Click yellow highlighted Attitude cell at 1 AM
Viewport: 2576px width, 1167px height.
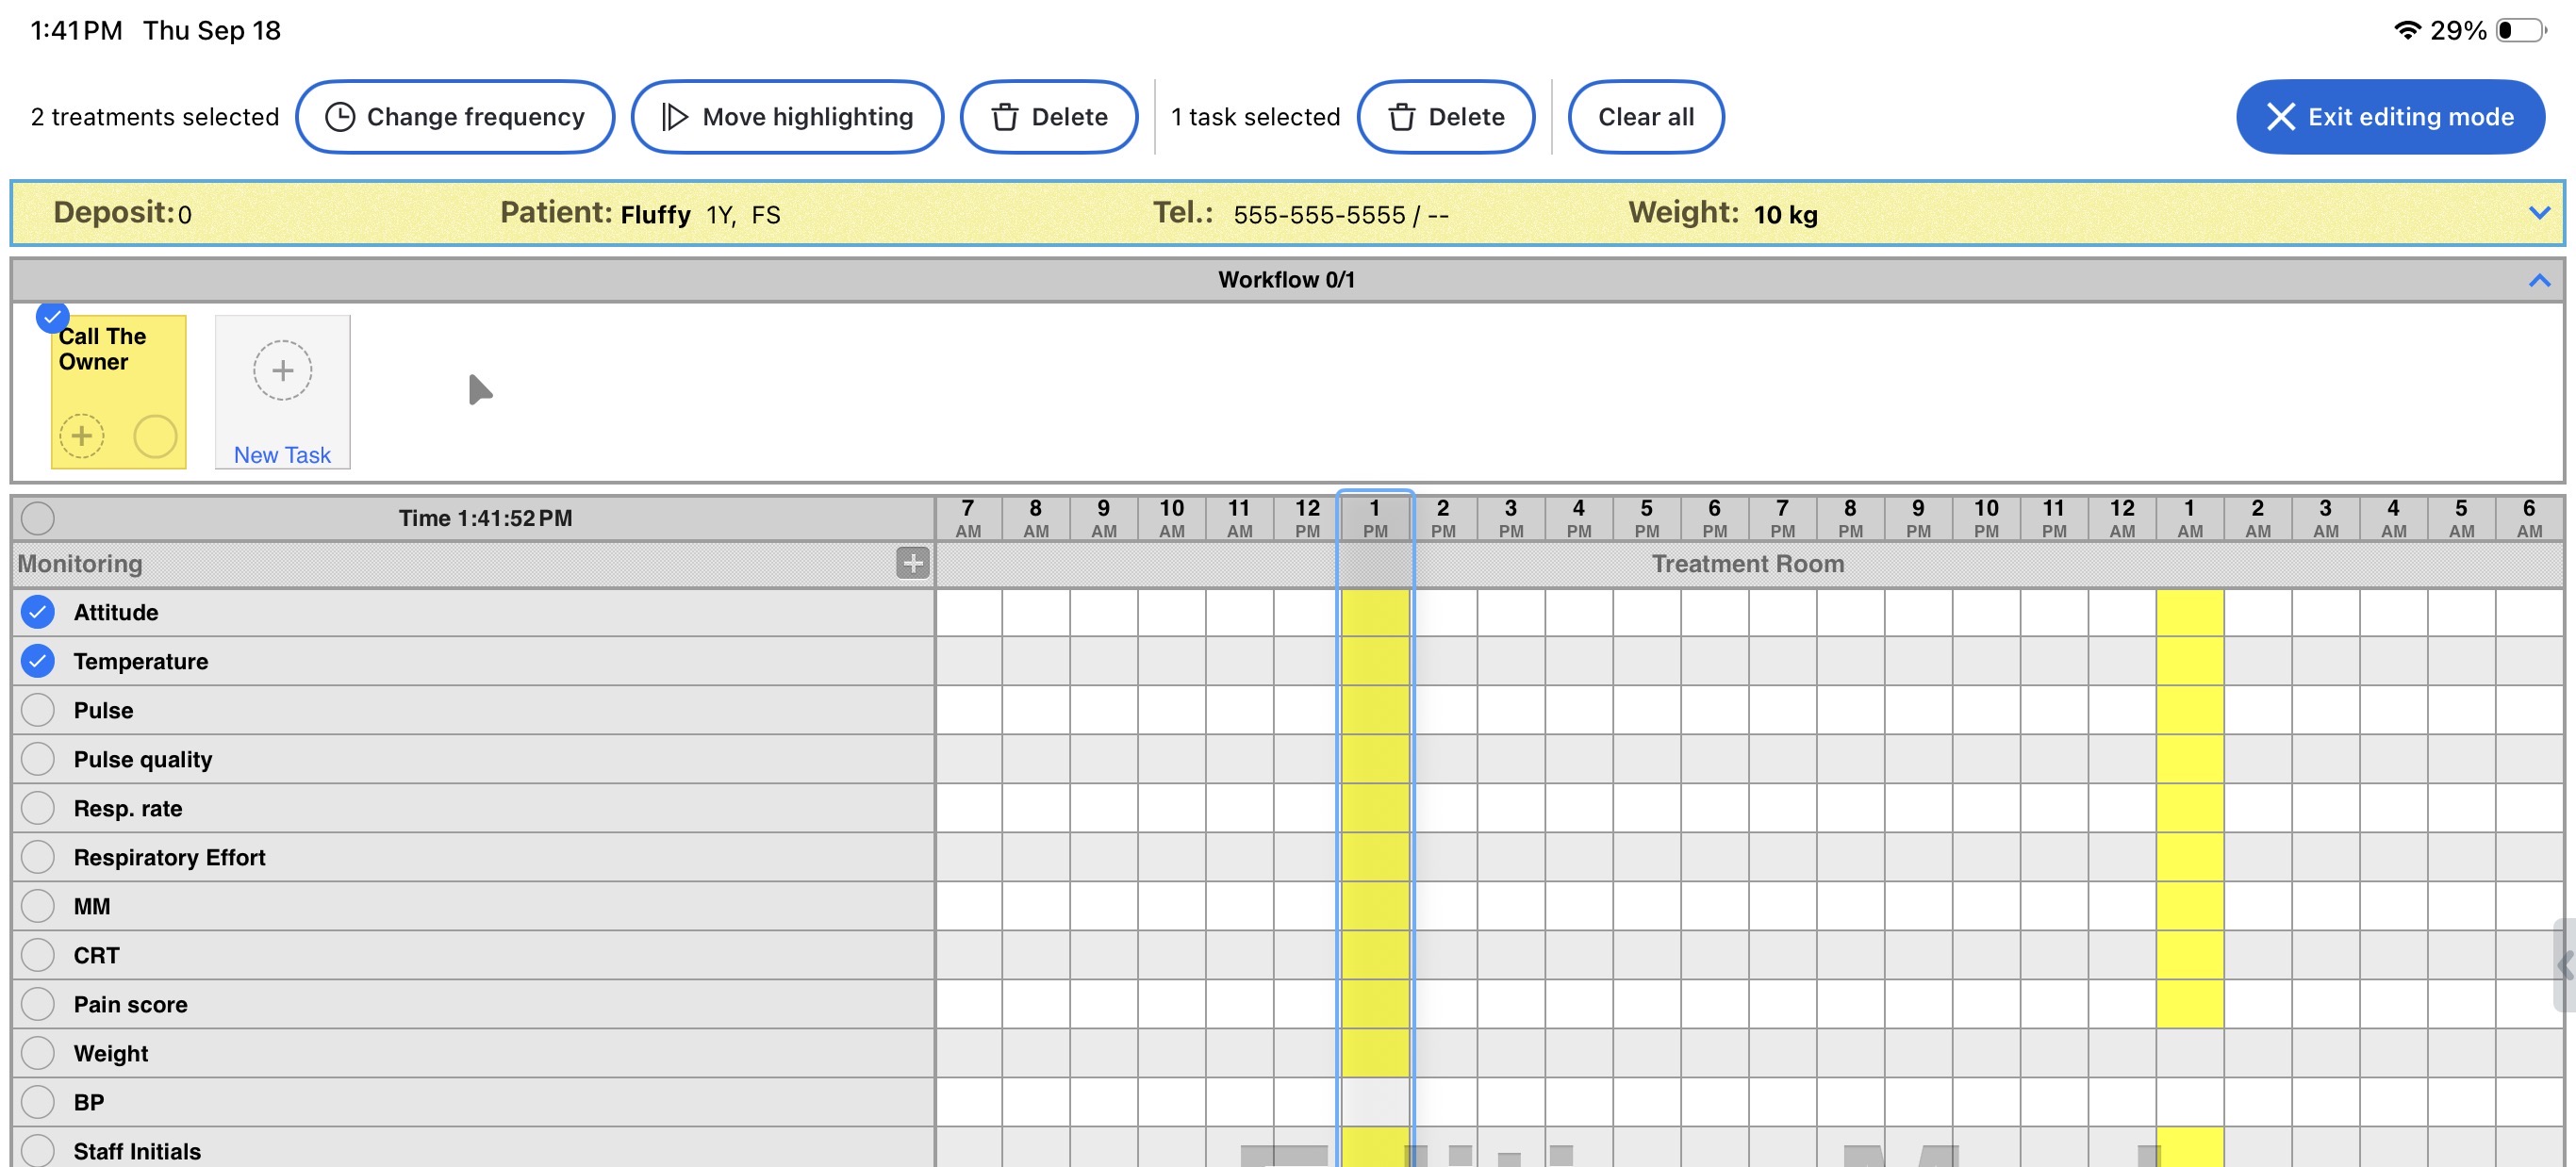point(2189,611)
